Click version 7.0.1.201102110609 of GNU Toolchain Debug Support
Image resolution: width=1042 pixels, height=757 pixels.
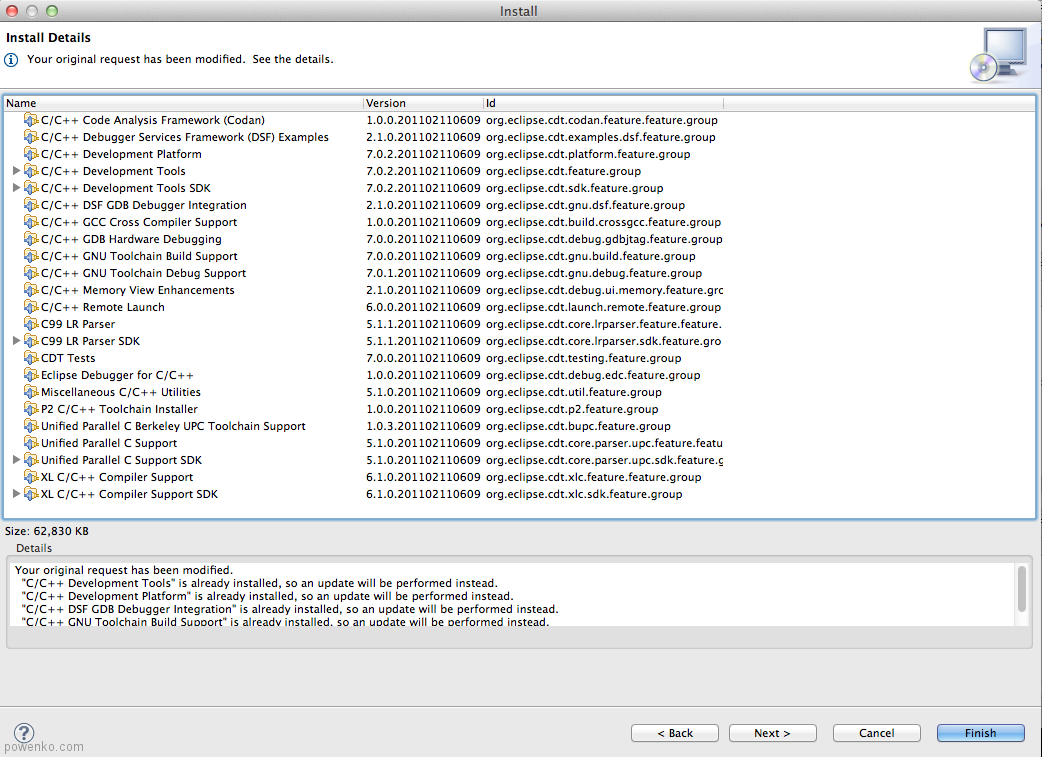pos(423,273)
